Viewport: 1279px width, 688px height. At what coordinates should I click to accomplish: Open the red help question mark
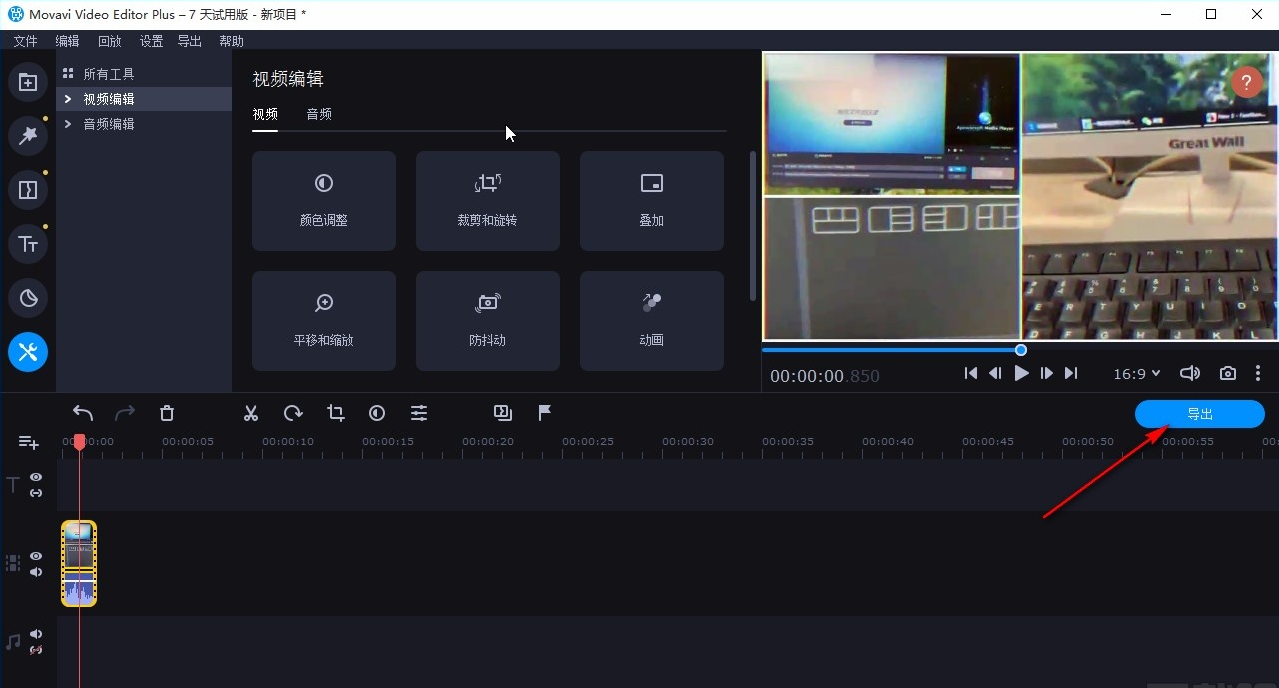tap(1247, 82)
